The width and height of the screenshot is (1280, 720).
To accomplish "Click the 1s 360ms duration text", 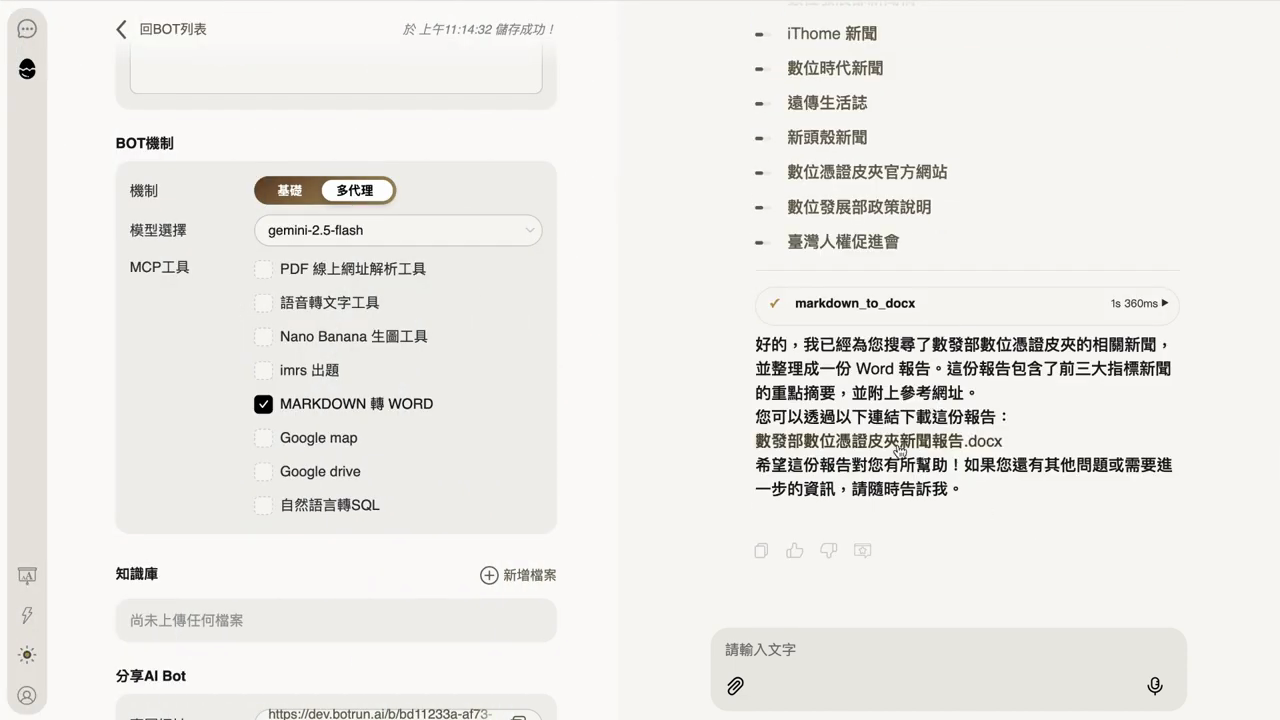I will coord(1134,303).
